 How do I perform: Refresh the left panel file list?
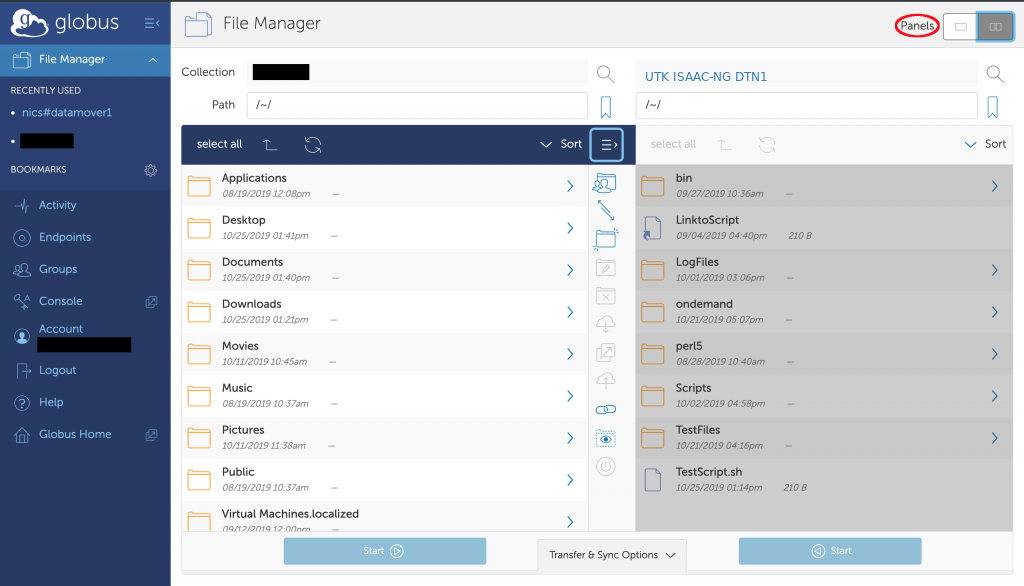313,144
